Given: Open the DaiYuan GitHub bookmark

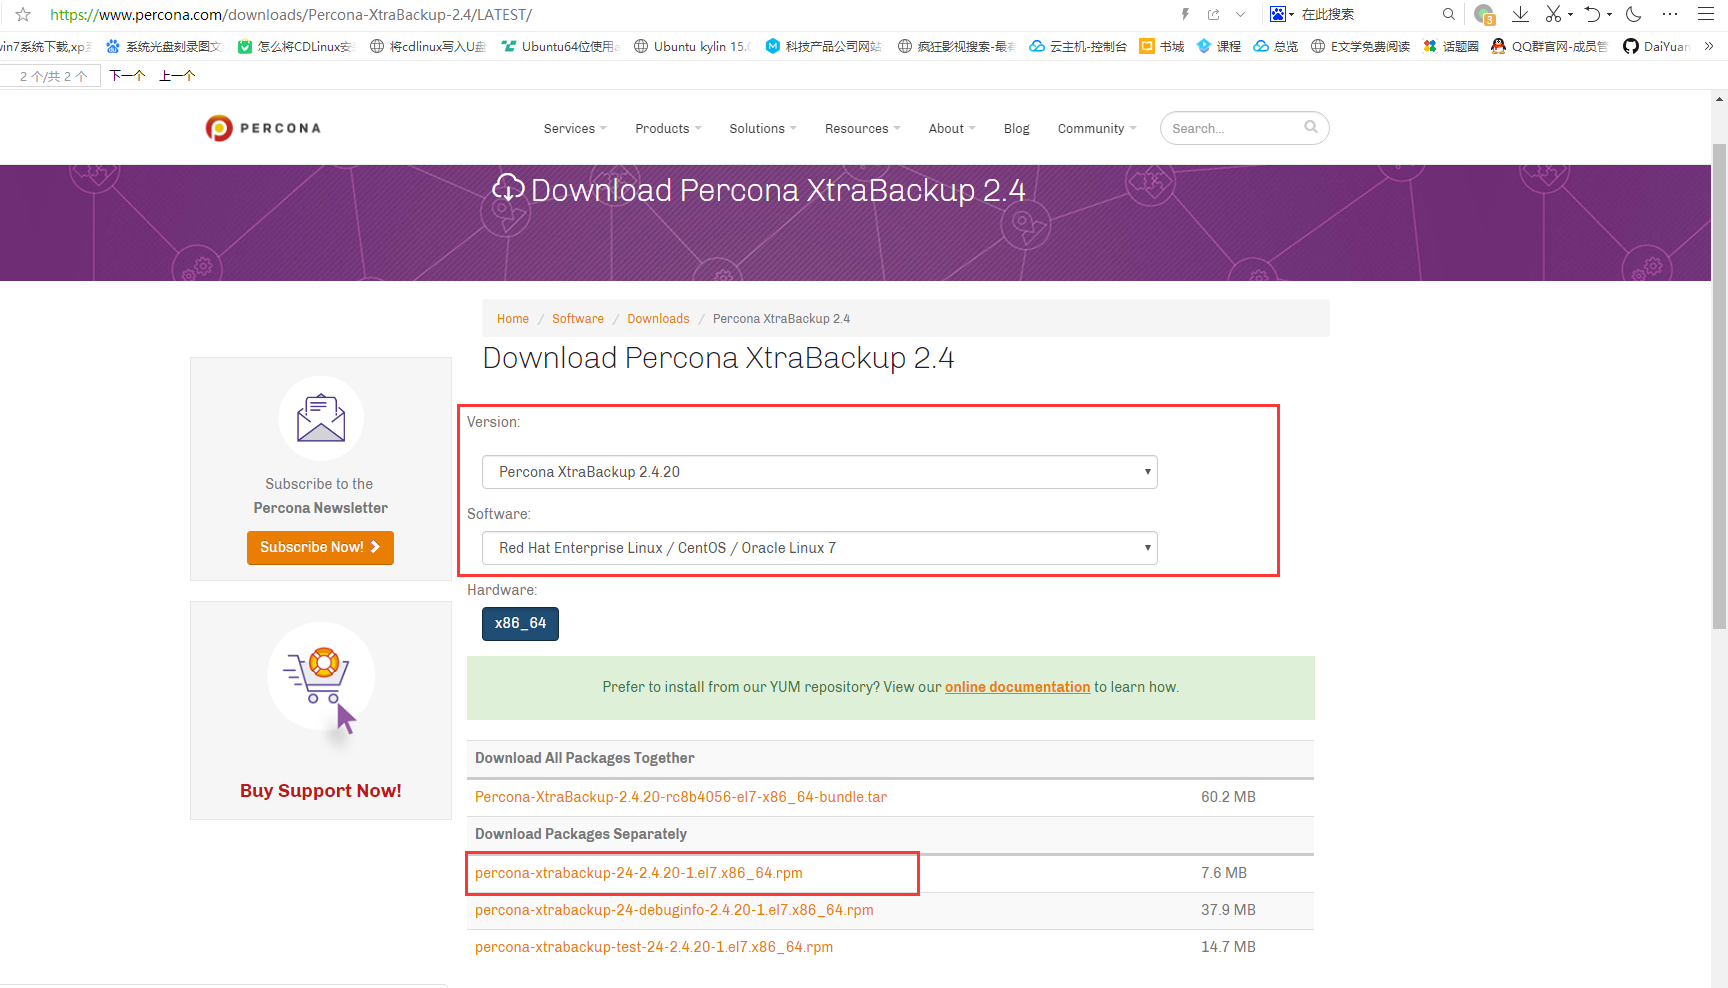Looking at the screenshot, I should 1656,47.
